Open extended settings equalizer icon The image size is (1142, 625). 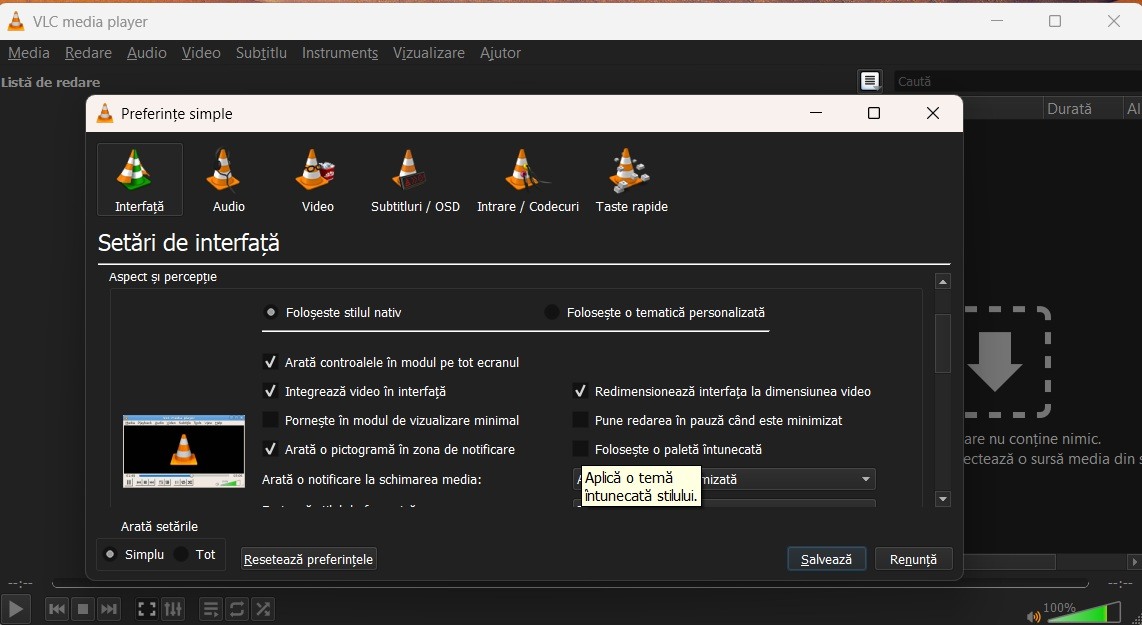[x=173, y=609]
